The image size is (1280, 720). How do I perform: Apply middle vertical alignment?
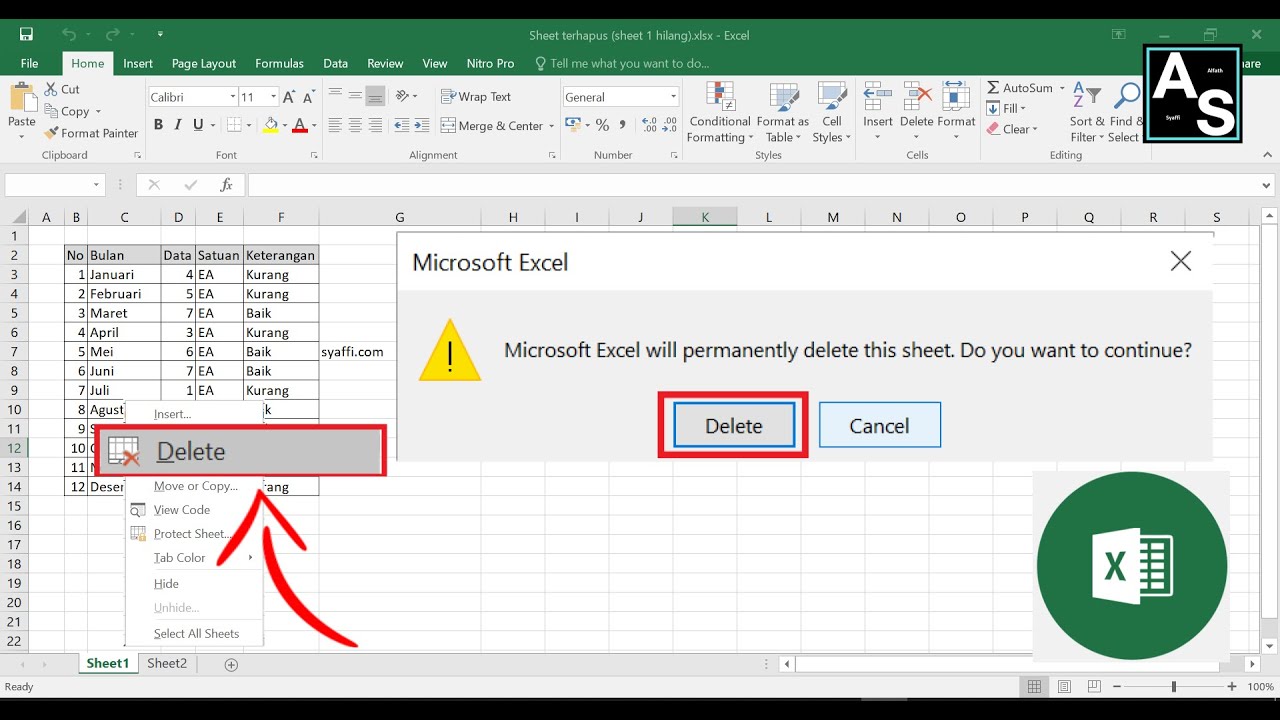355,96
